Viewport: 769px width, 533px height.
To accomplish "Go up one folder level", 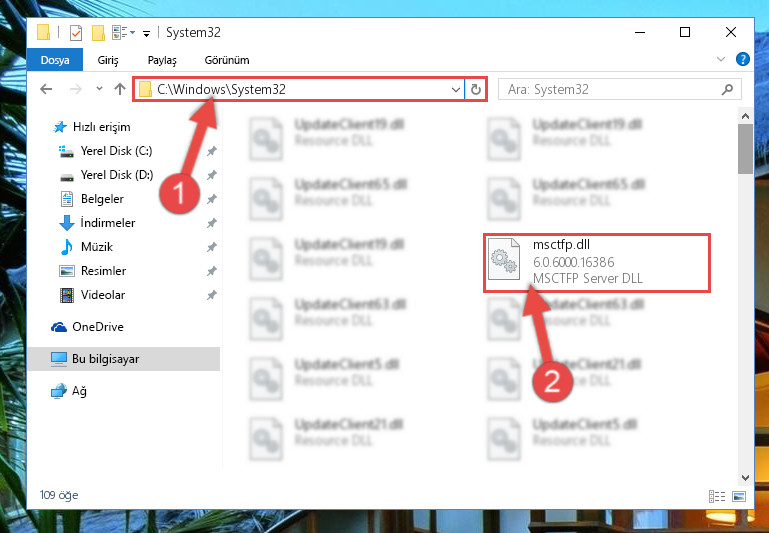I will 120,89.
